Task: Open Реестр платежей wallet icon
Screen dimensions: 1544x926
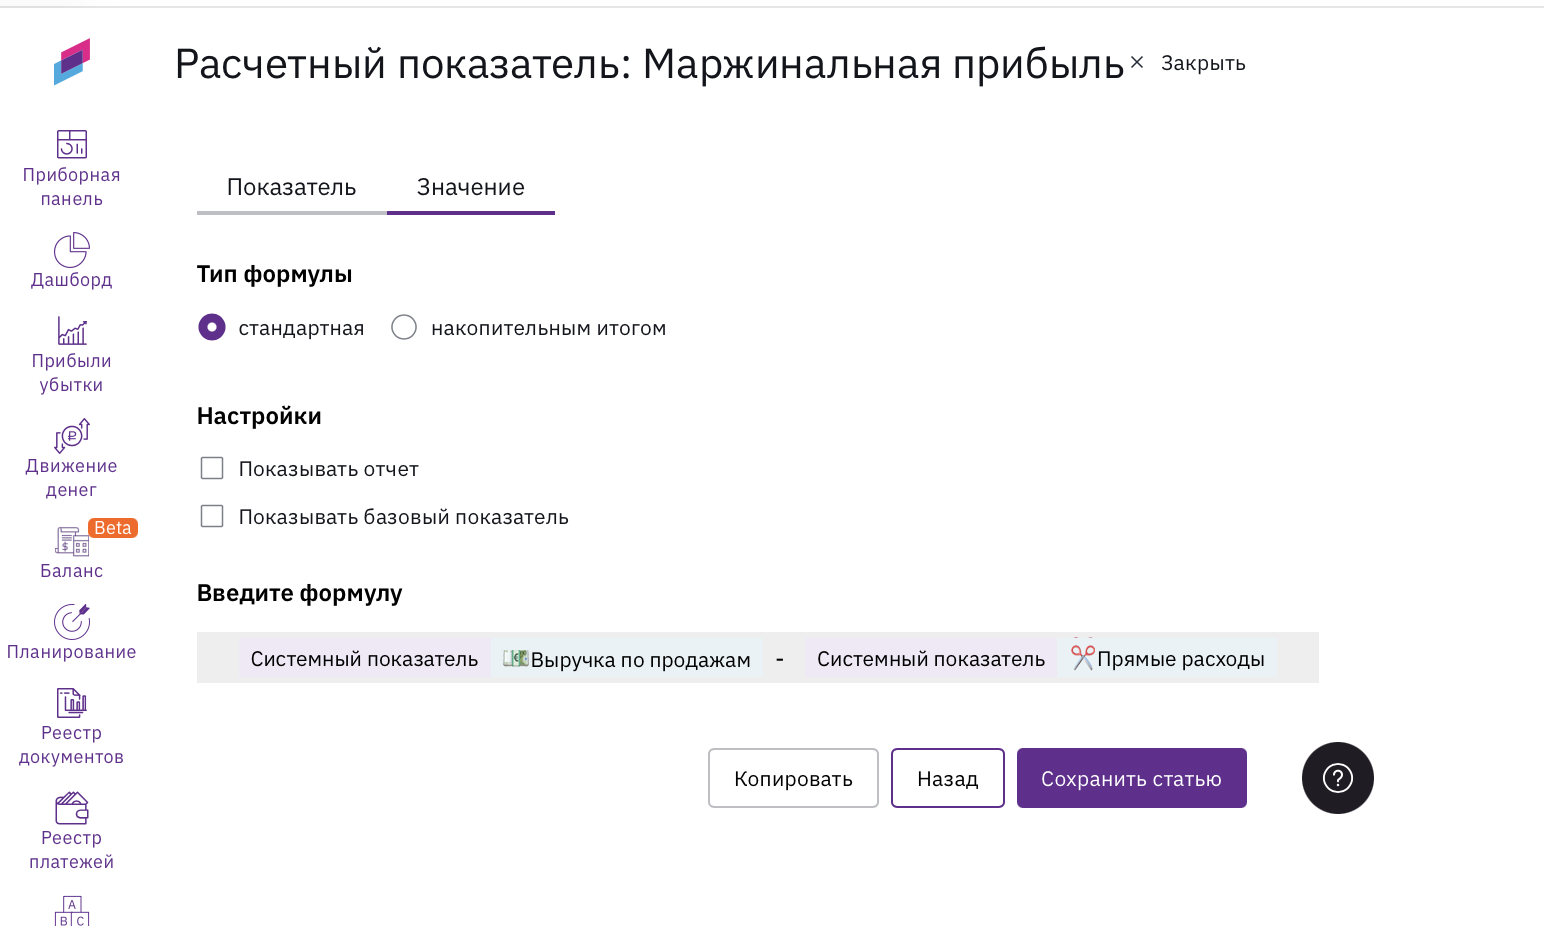Action: pos(71,808)
